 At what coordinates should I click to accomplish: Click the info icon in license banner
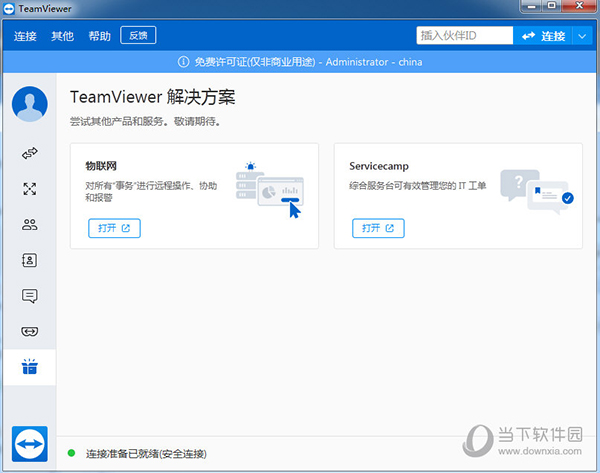click(x=183, y=62)
